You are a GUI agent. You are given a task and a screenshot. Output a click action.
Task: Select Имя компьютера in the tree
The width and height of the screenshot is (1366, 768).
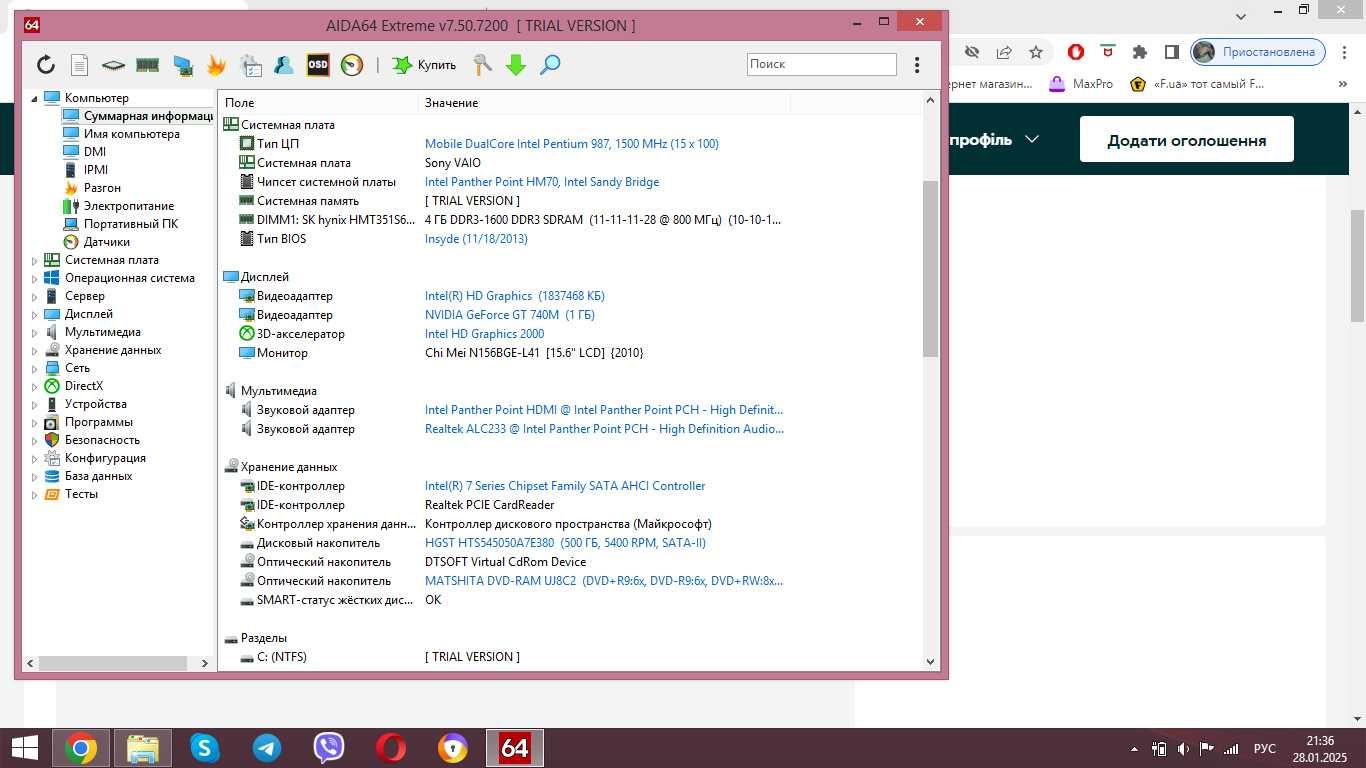132,134
